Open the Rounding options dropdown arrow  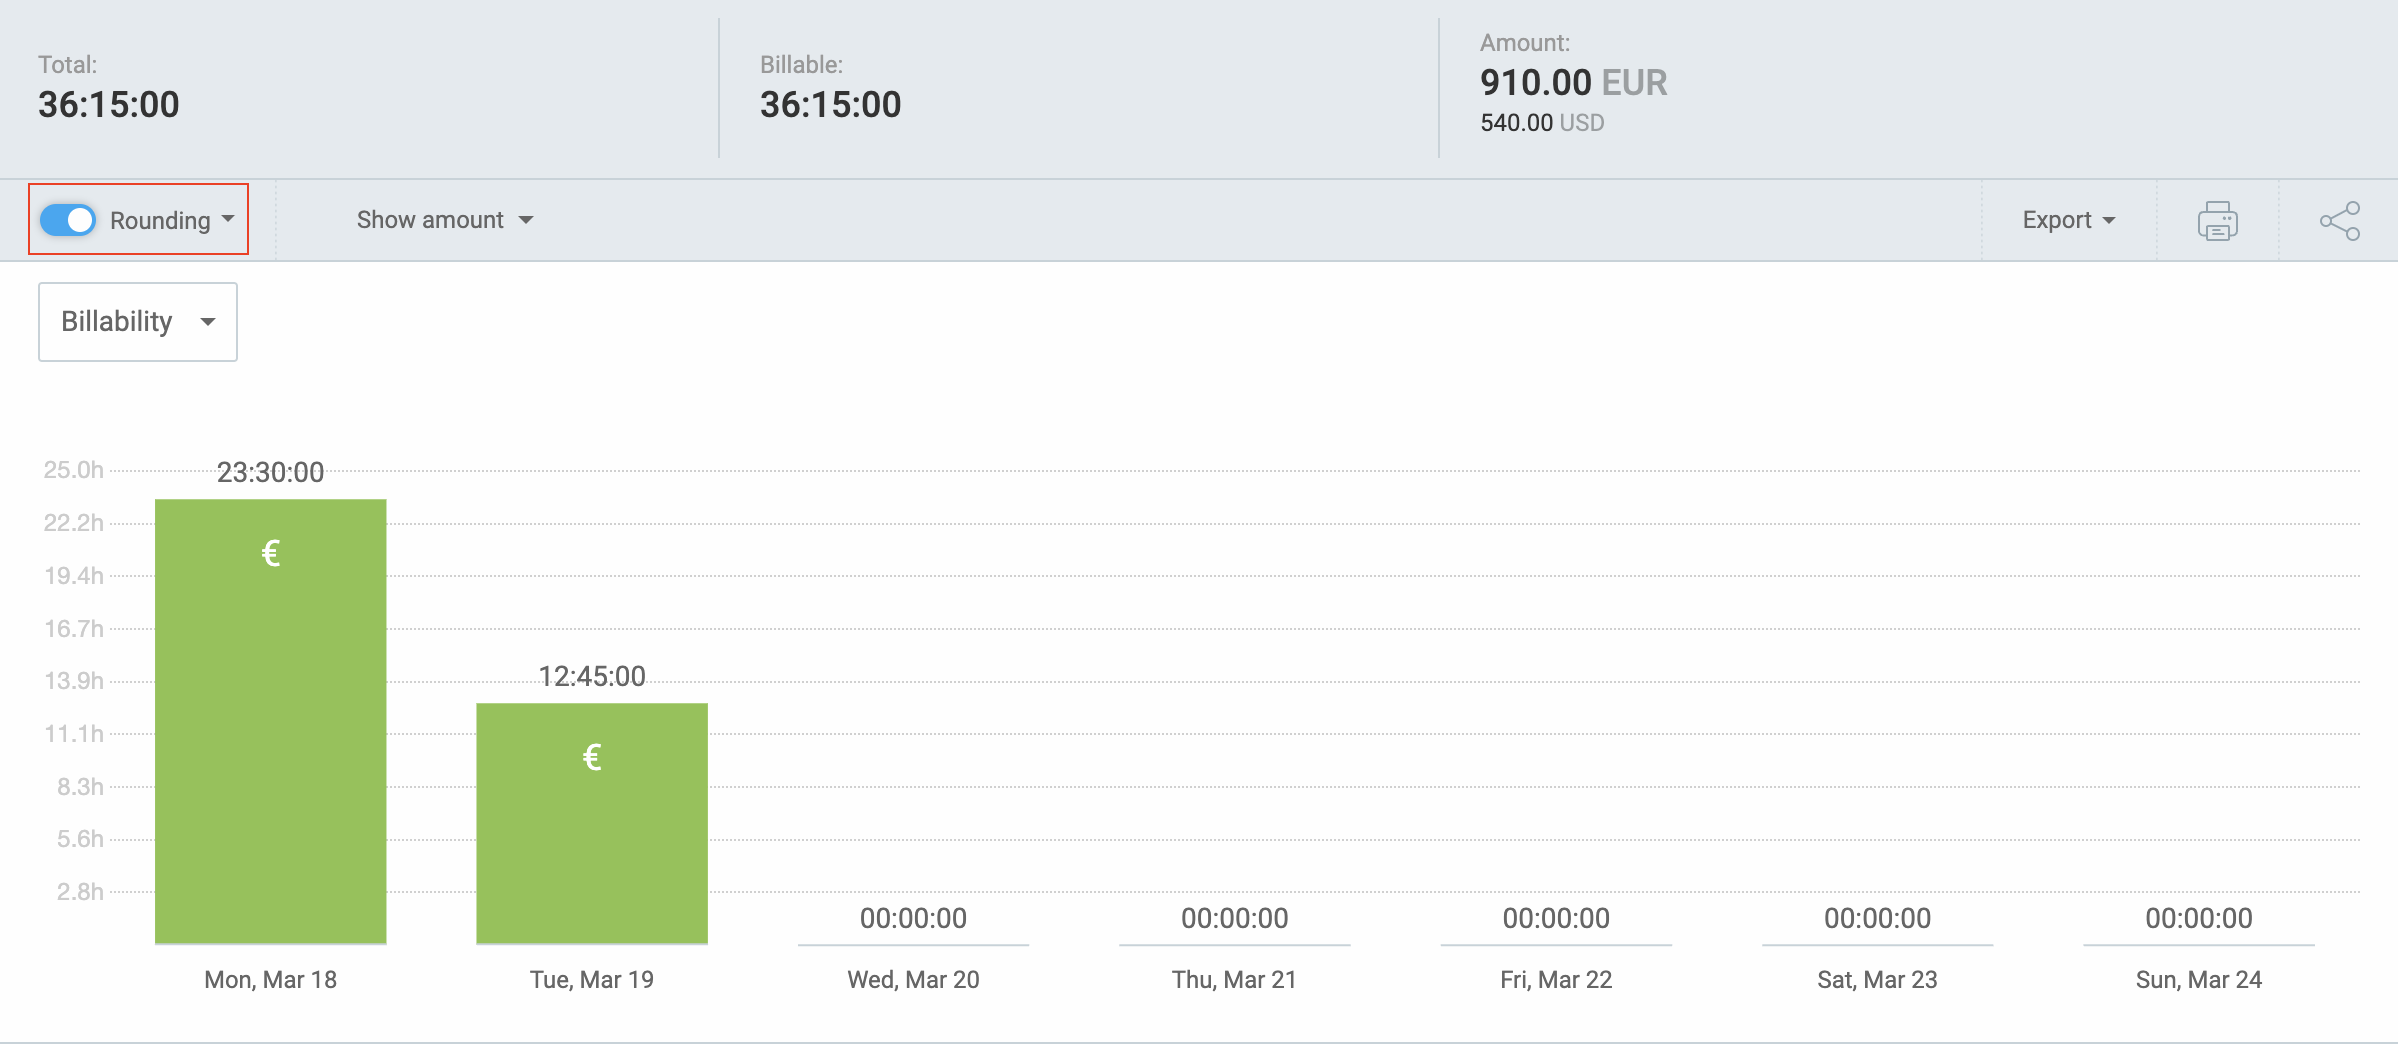(228, 219)
